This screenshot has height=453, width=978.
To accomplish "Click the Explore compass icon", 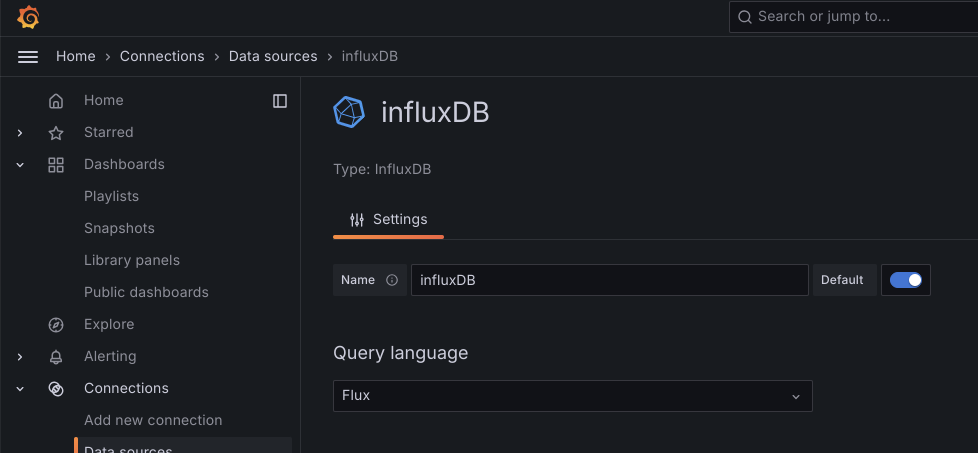I will (x=56, y=325).
